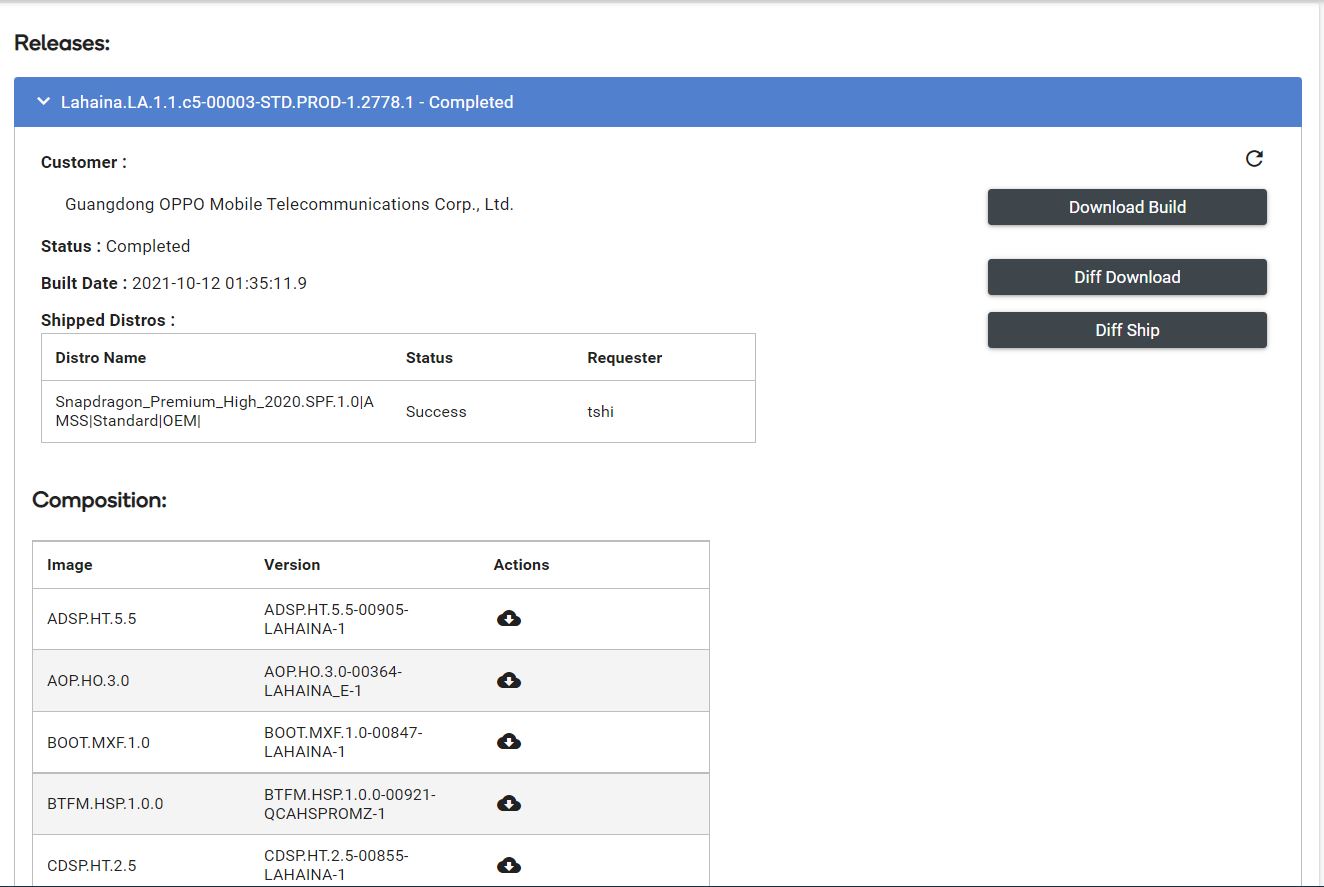Select the Diff Ship button

pyautogui.click(x=1127, y=330)
